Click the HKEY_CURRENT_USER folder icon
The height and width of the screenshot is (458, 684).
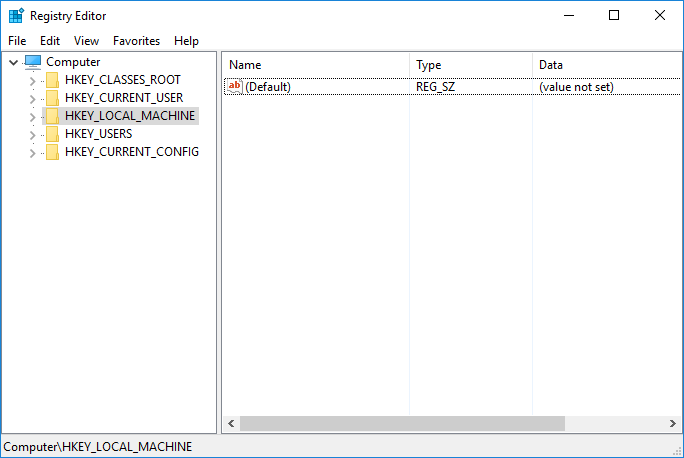tap(52, 98)
